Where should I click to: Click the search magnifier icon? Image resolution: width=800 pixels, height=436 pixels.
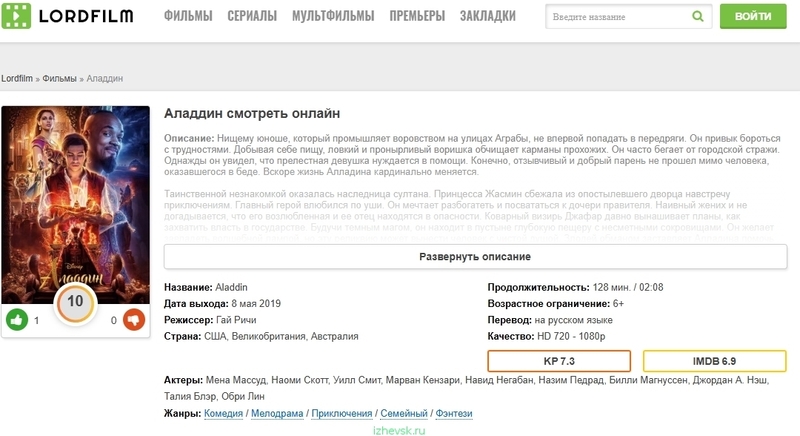pos(698,16)
